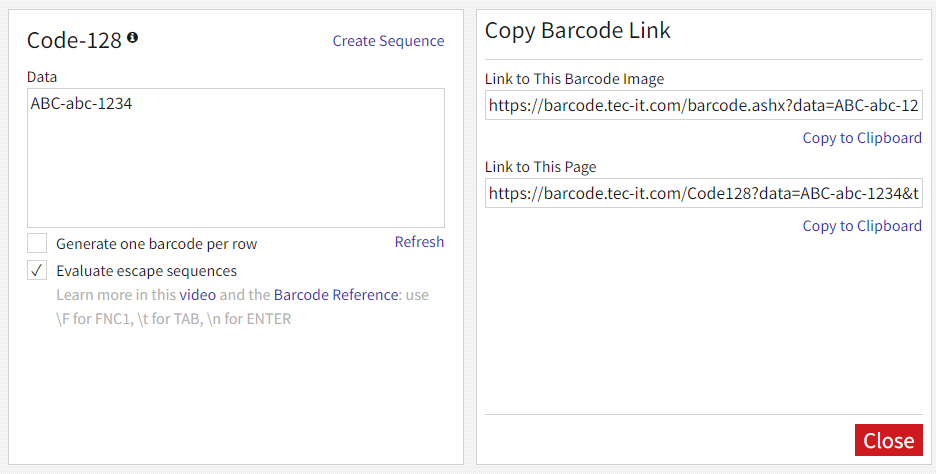Click the 'Copy Barcode Link' dialog title
936x474 pixels.
click(577, 30)
